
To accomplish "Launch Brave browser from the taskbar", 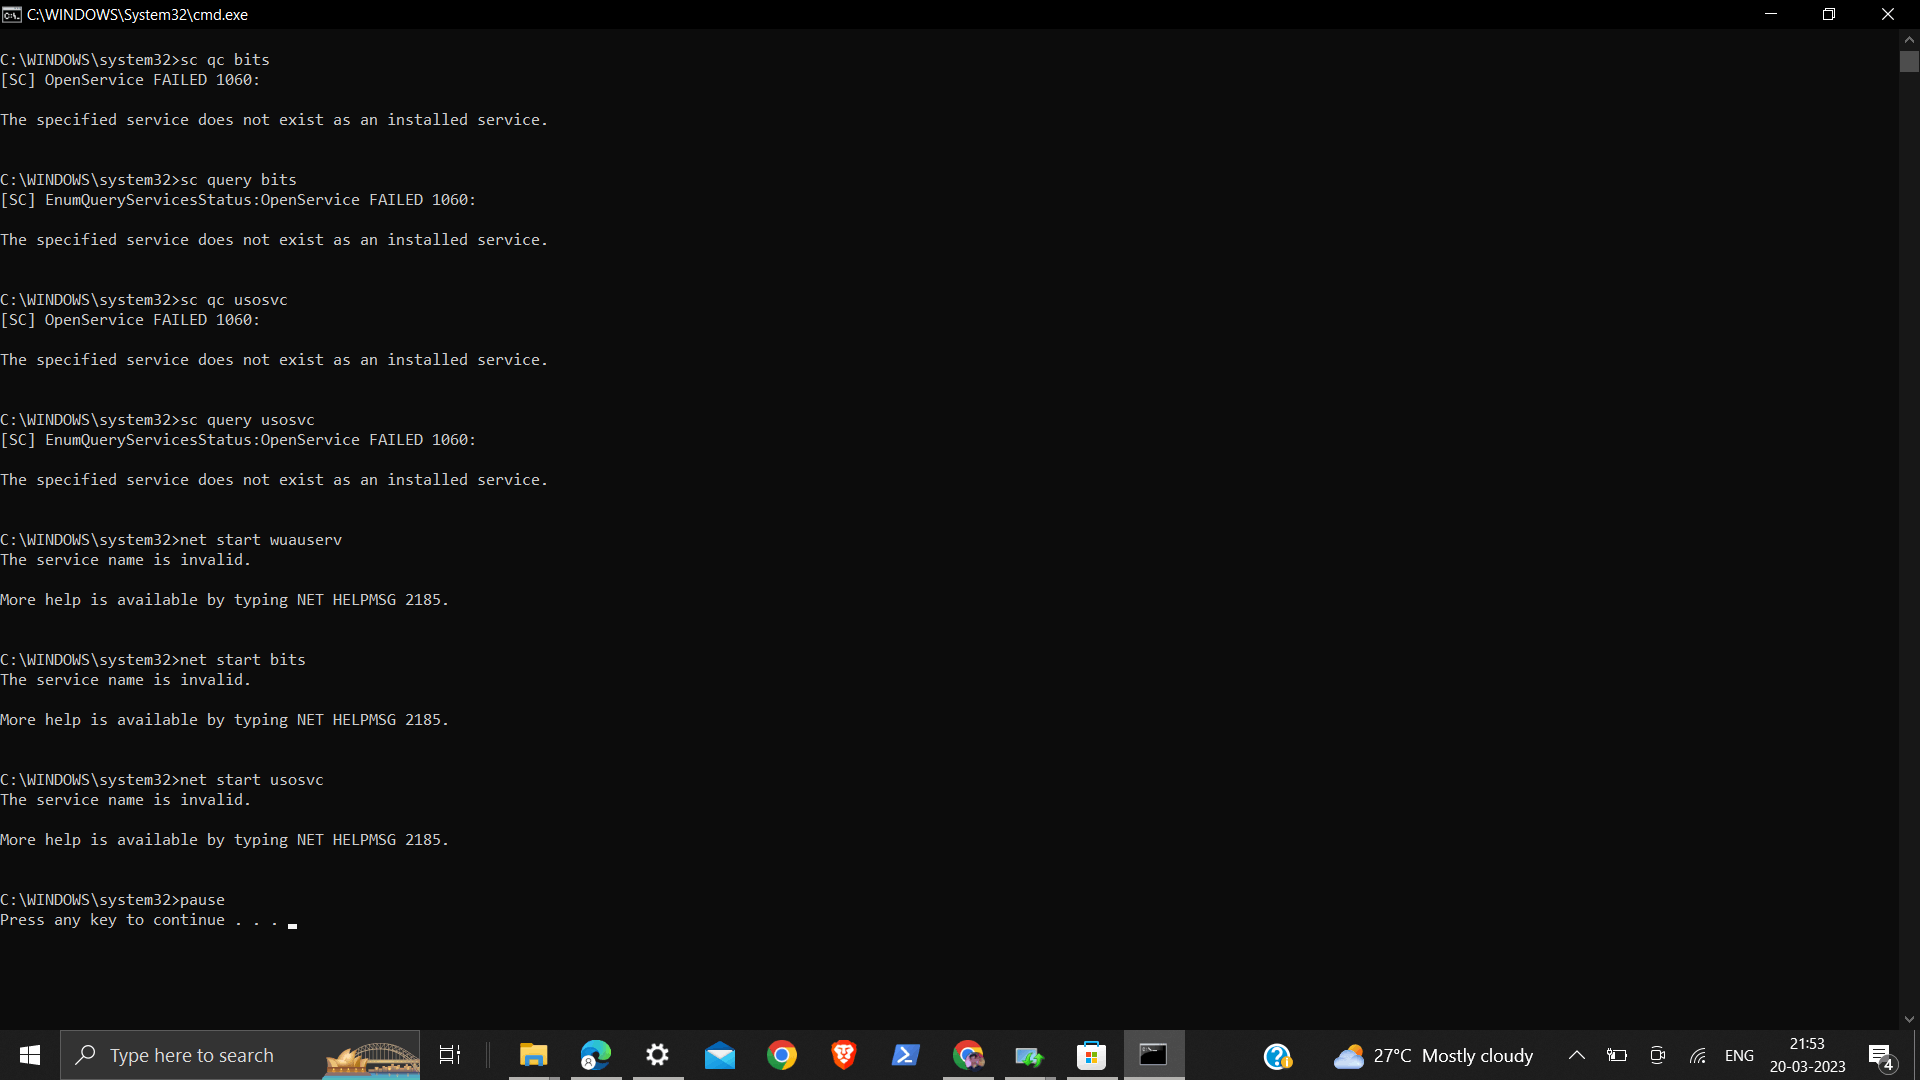I will tap(844, 1055).
